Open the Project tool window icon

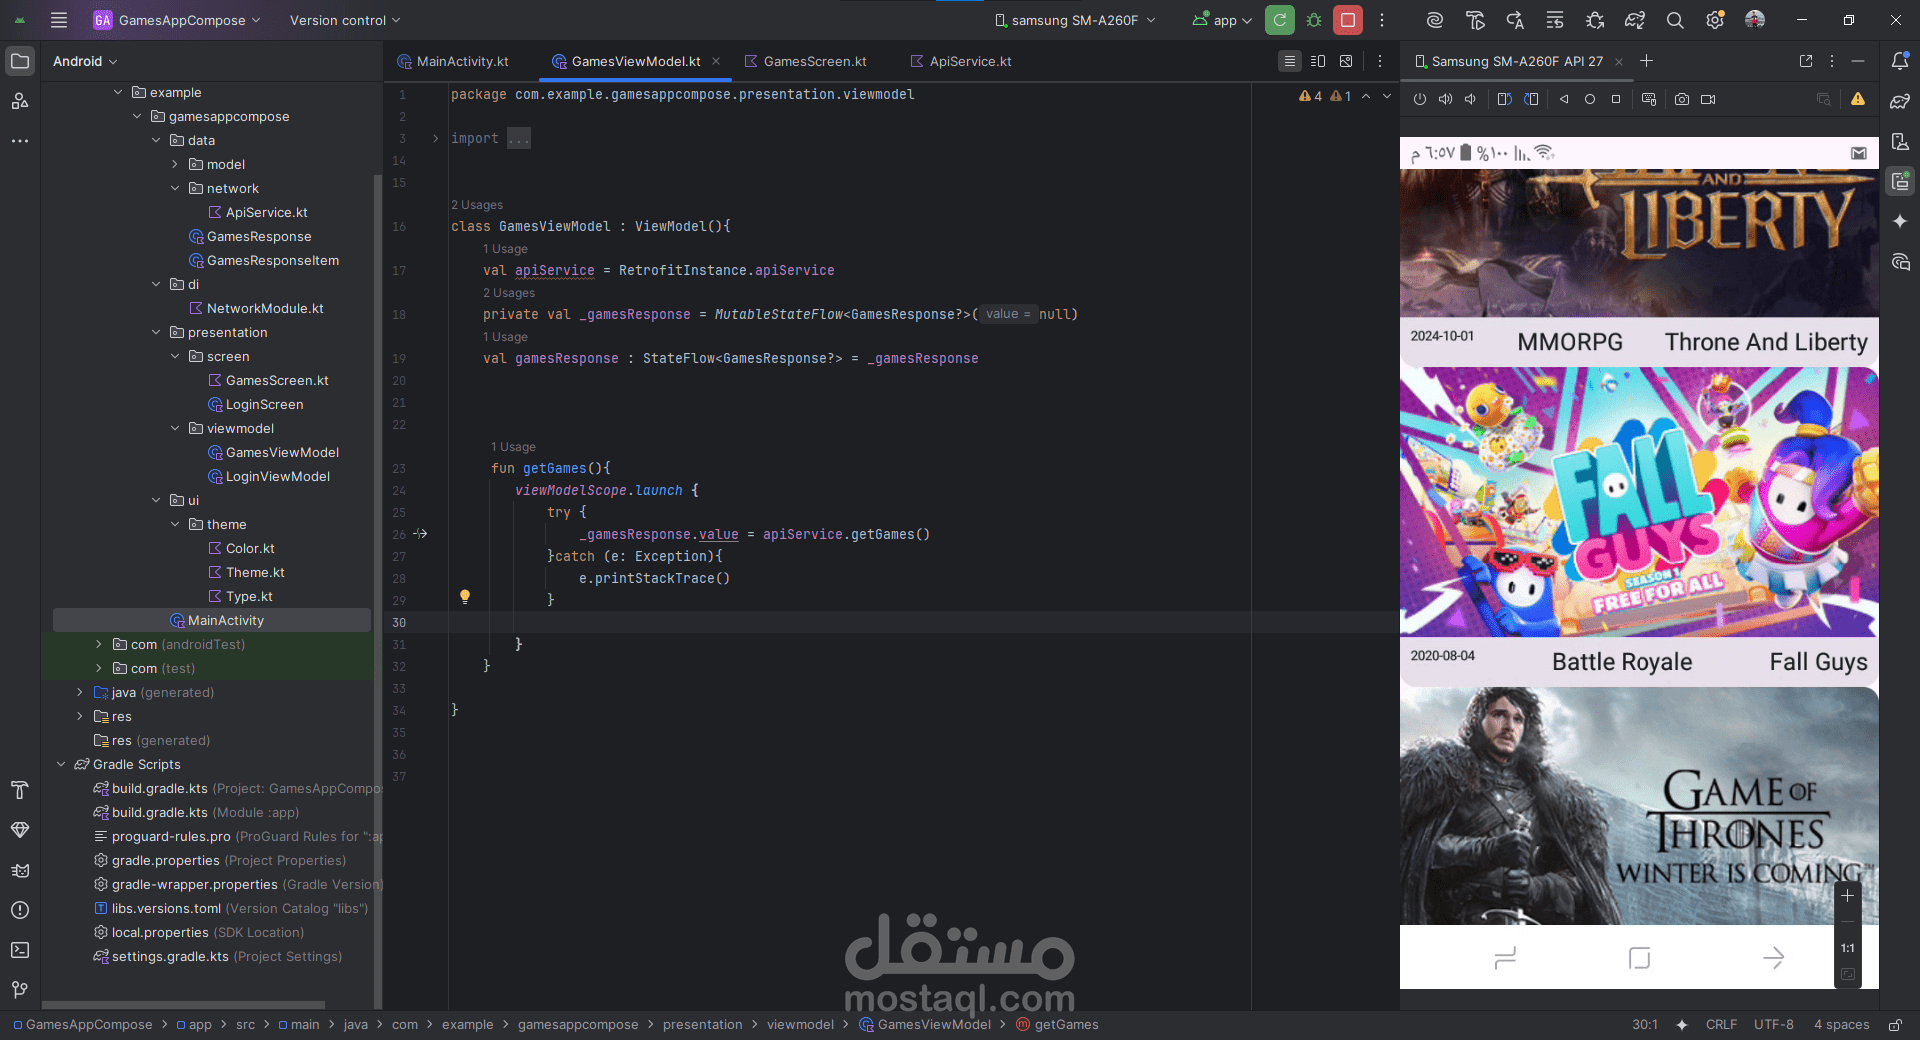point(20,61)
